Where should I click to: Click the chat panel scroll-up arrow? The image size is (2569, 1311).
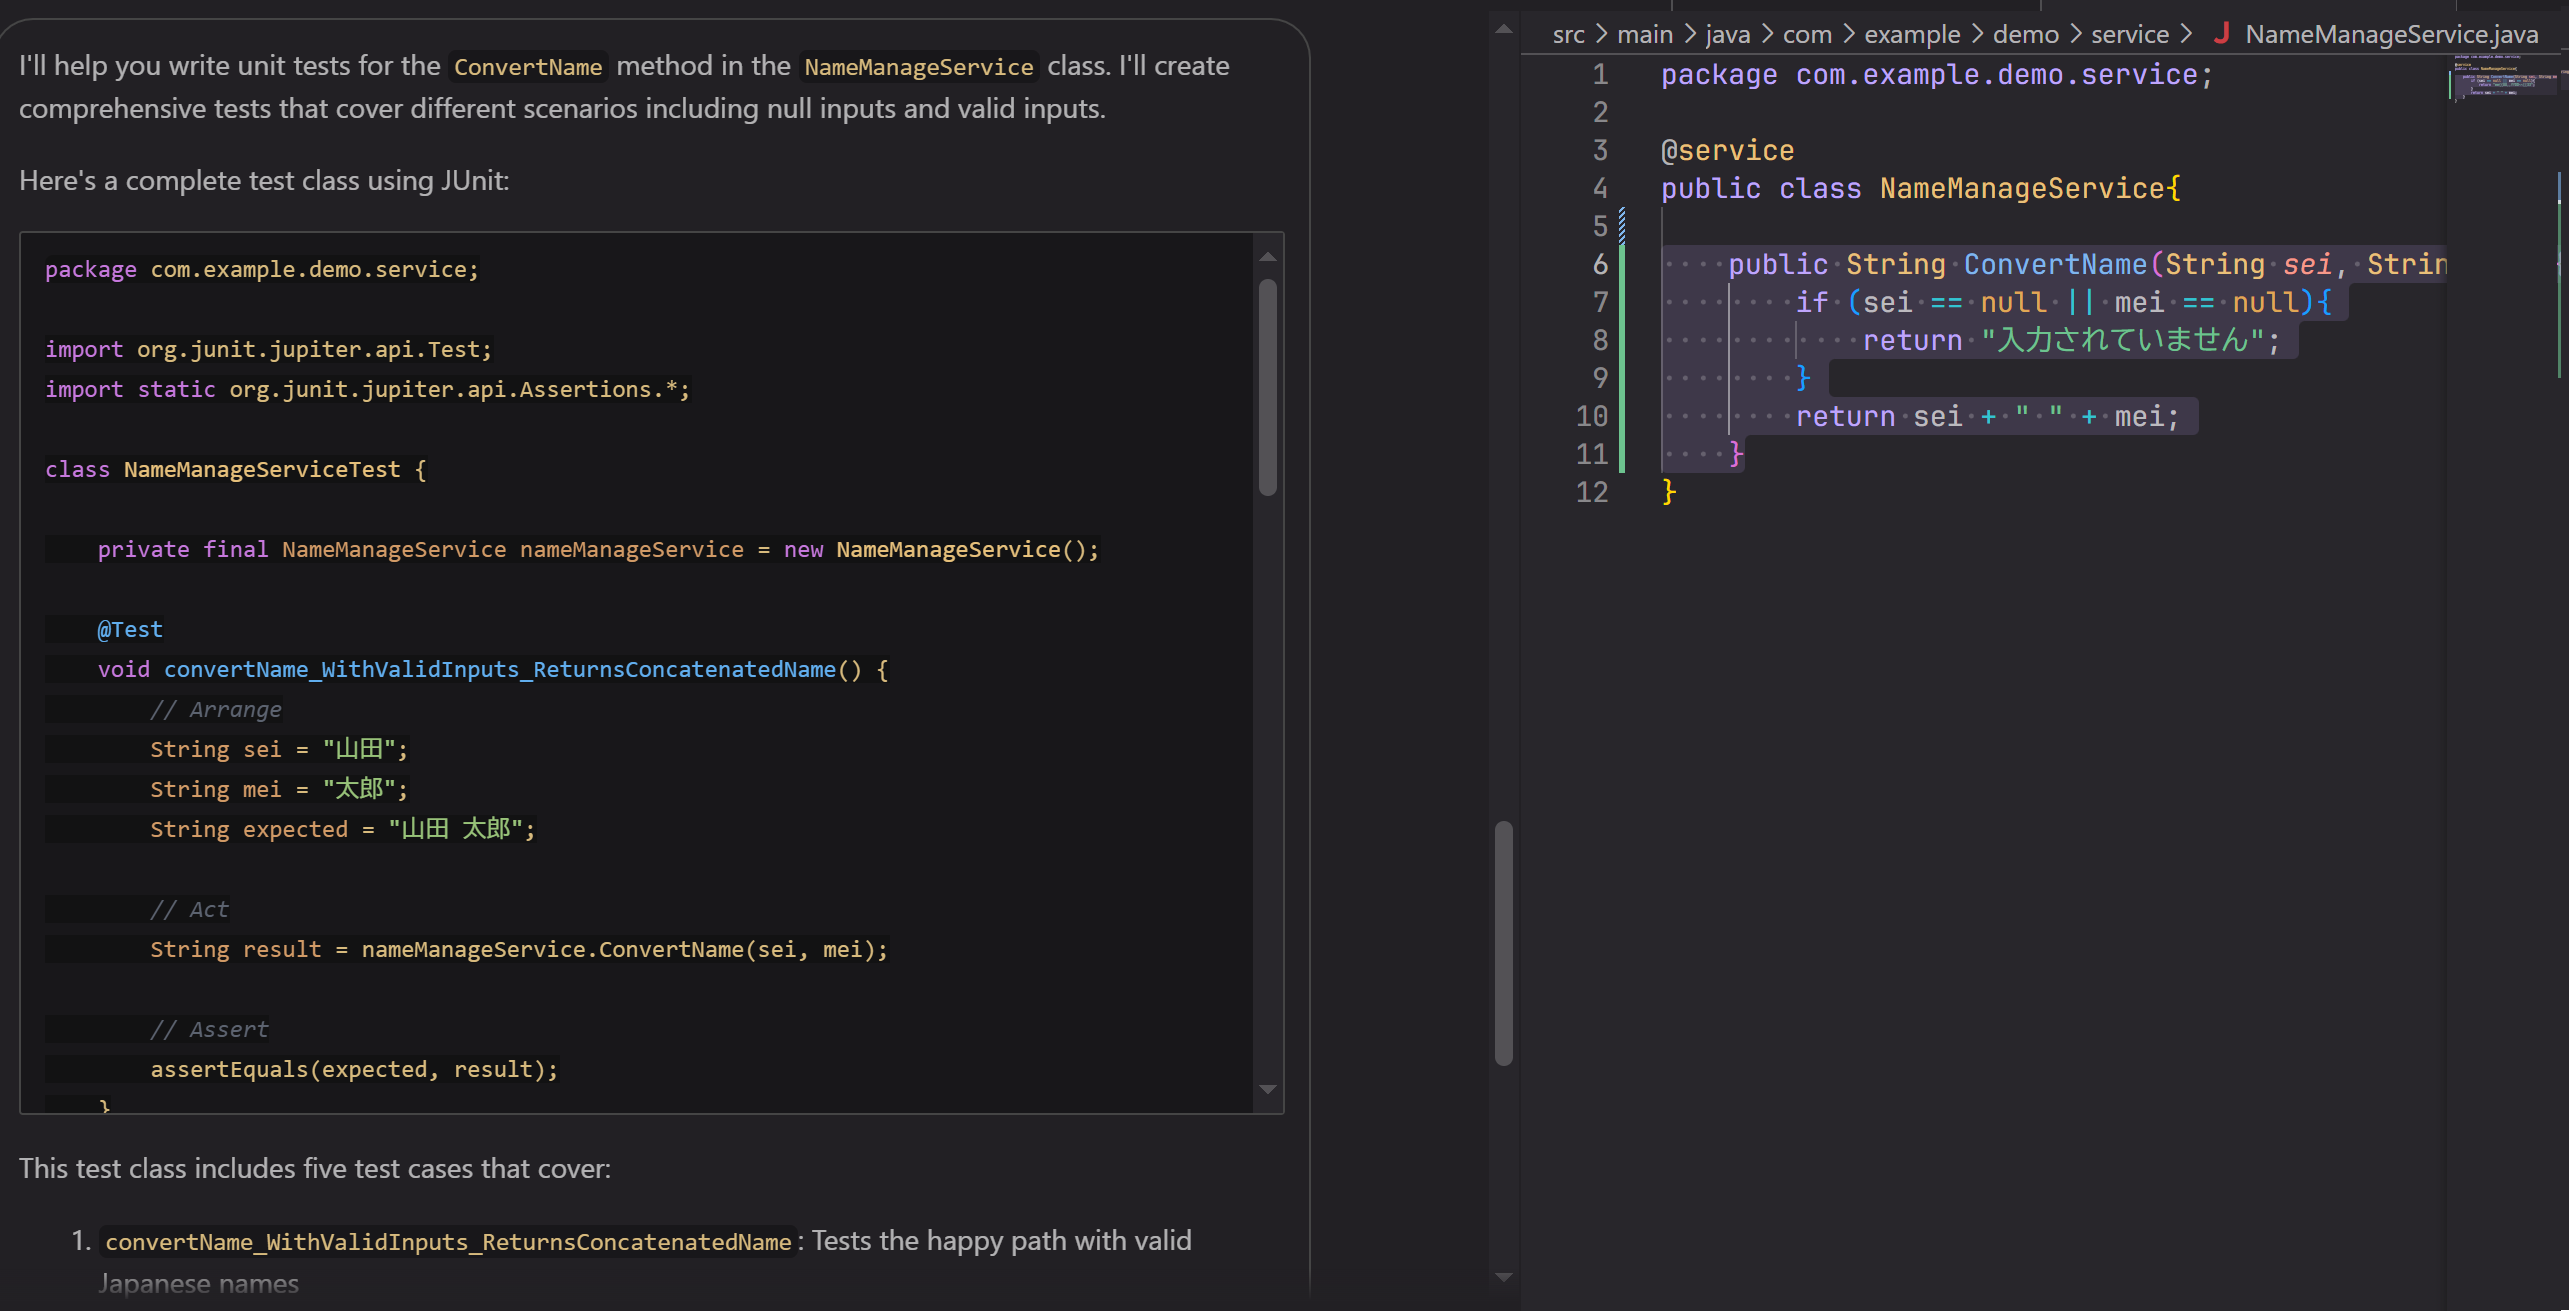(x=1503, y=29)
